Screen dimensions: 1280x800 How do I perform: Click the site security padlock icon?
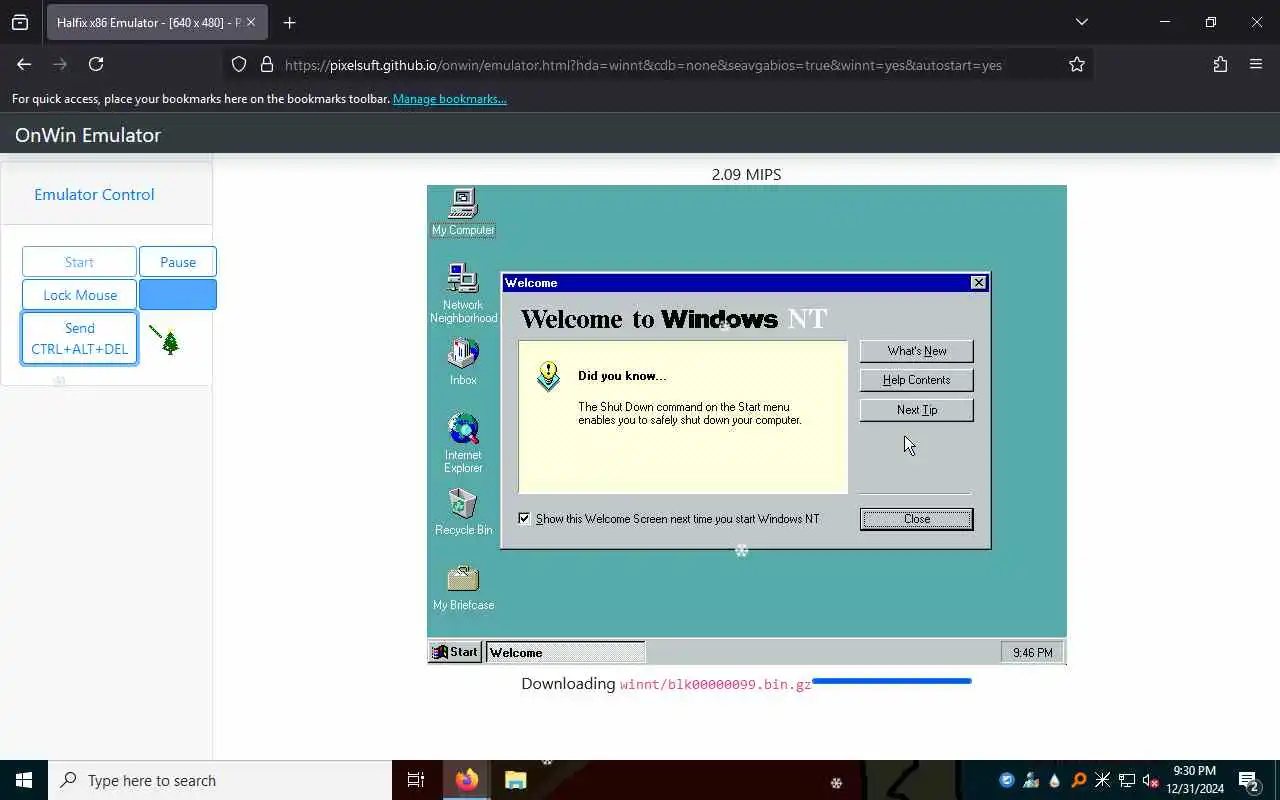click(267, 64)
